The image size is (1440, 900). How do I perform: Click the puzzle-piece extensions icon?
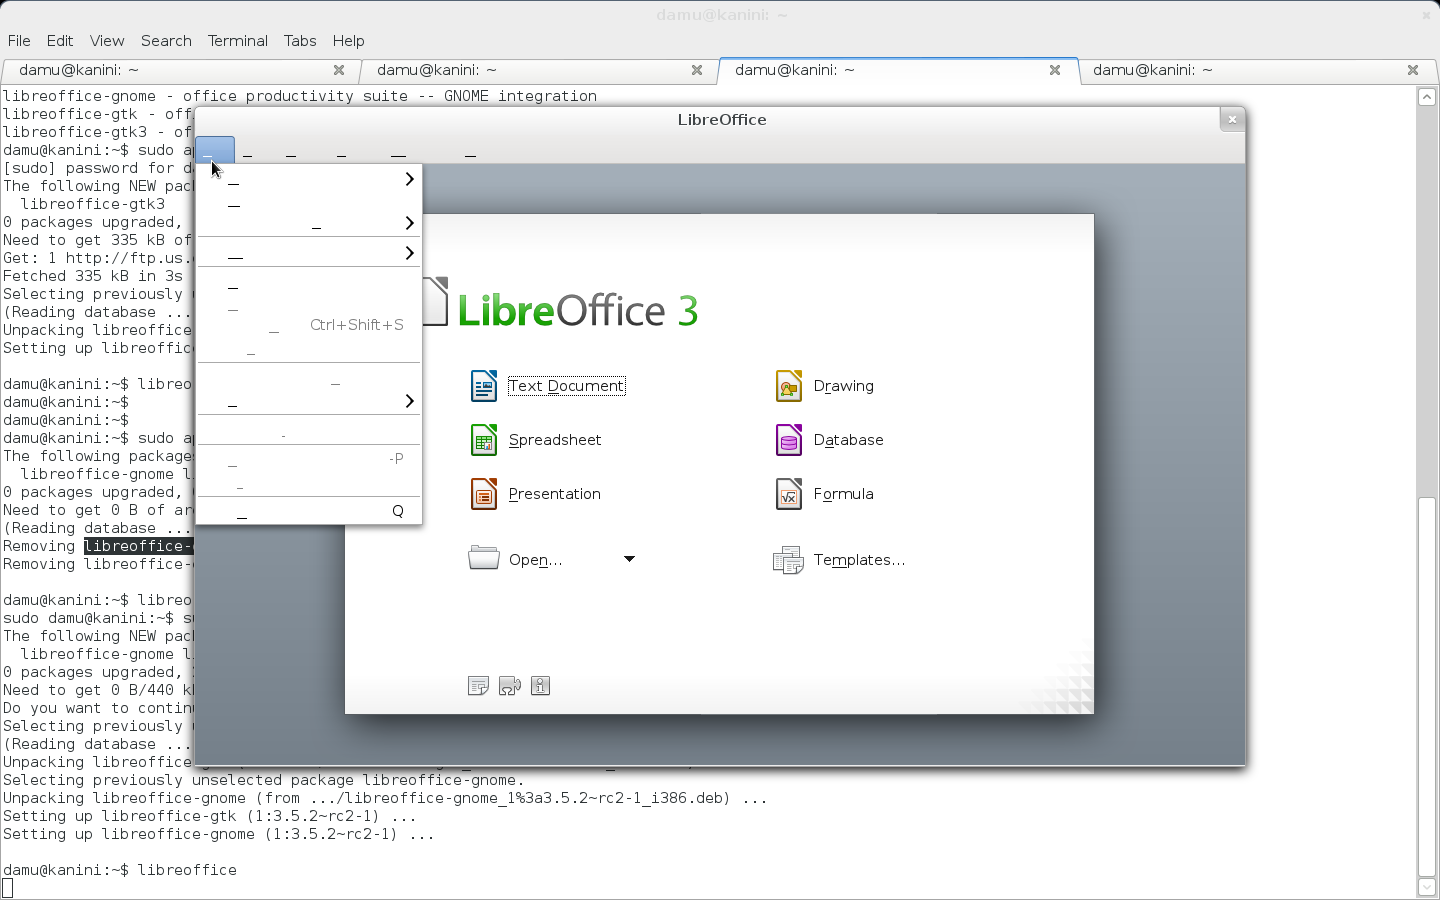(x=509, y=686)
